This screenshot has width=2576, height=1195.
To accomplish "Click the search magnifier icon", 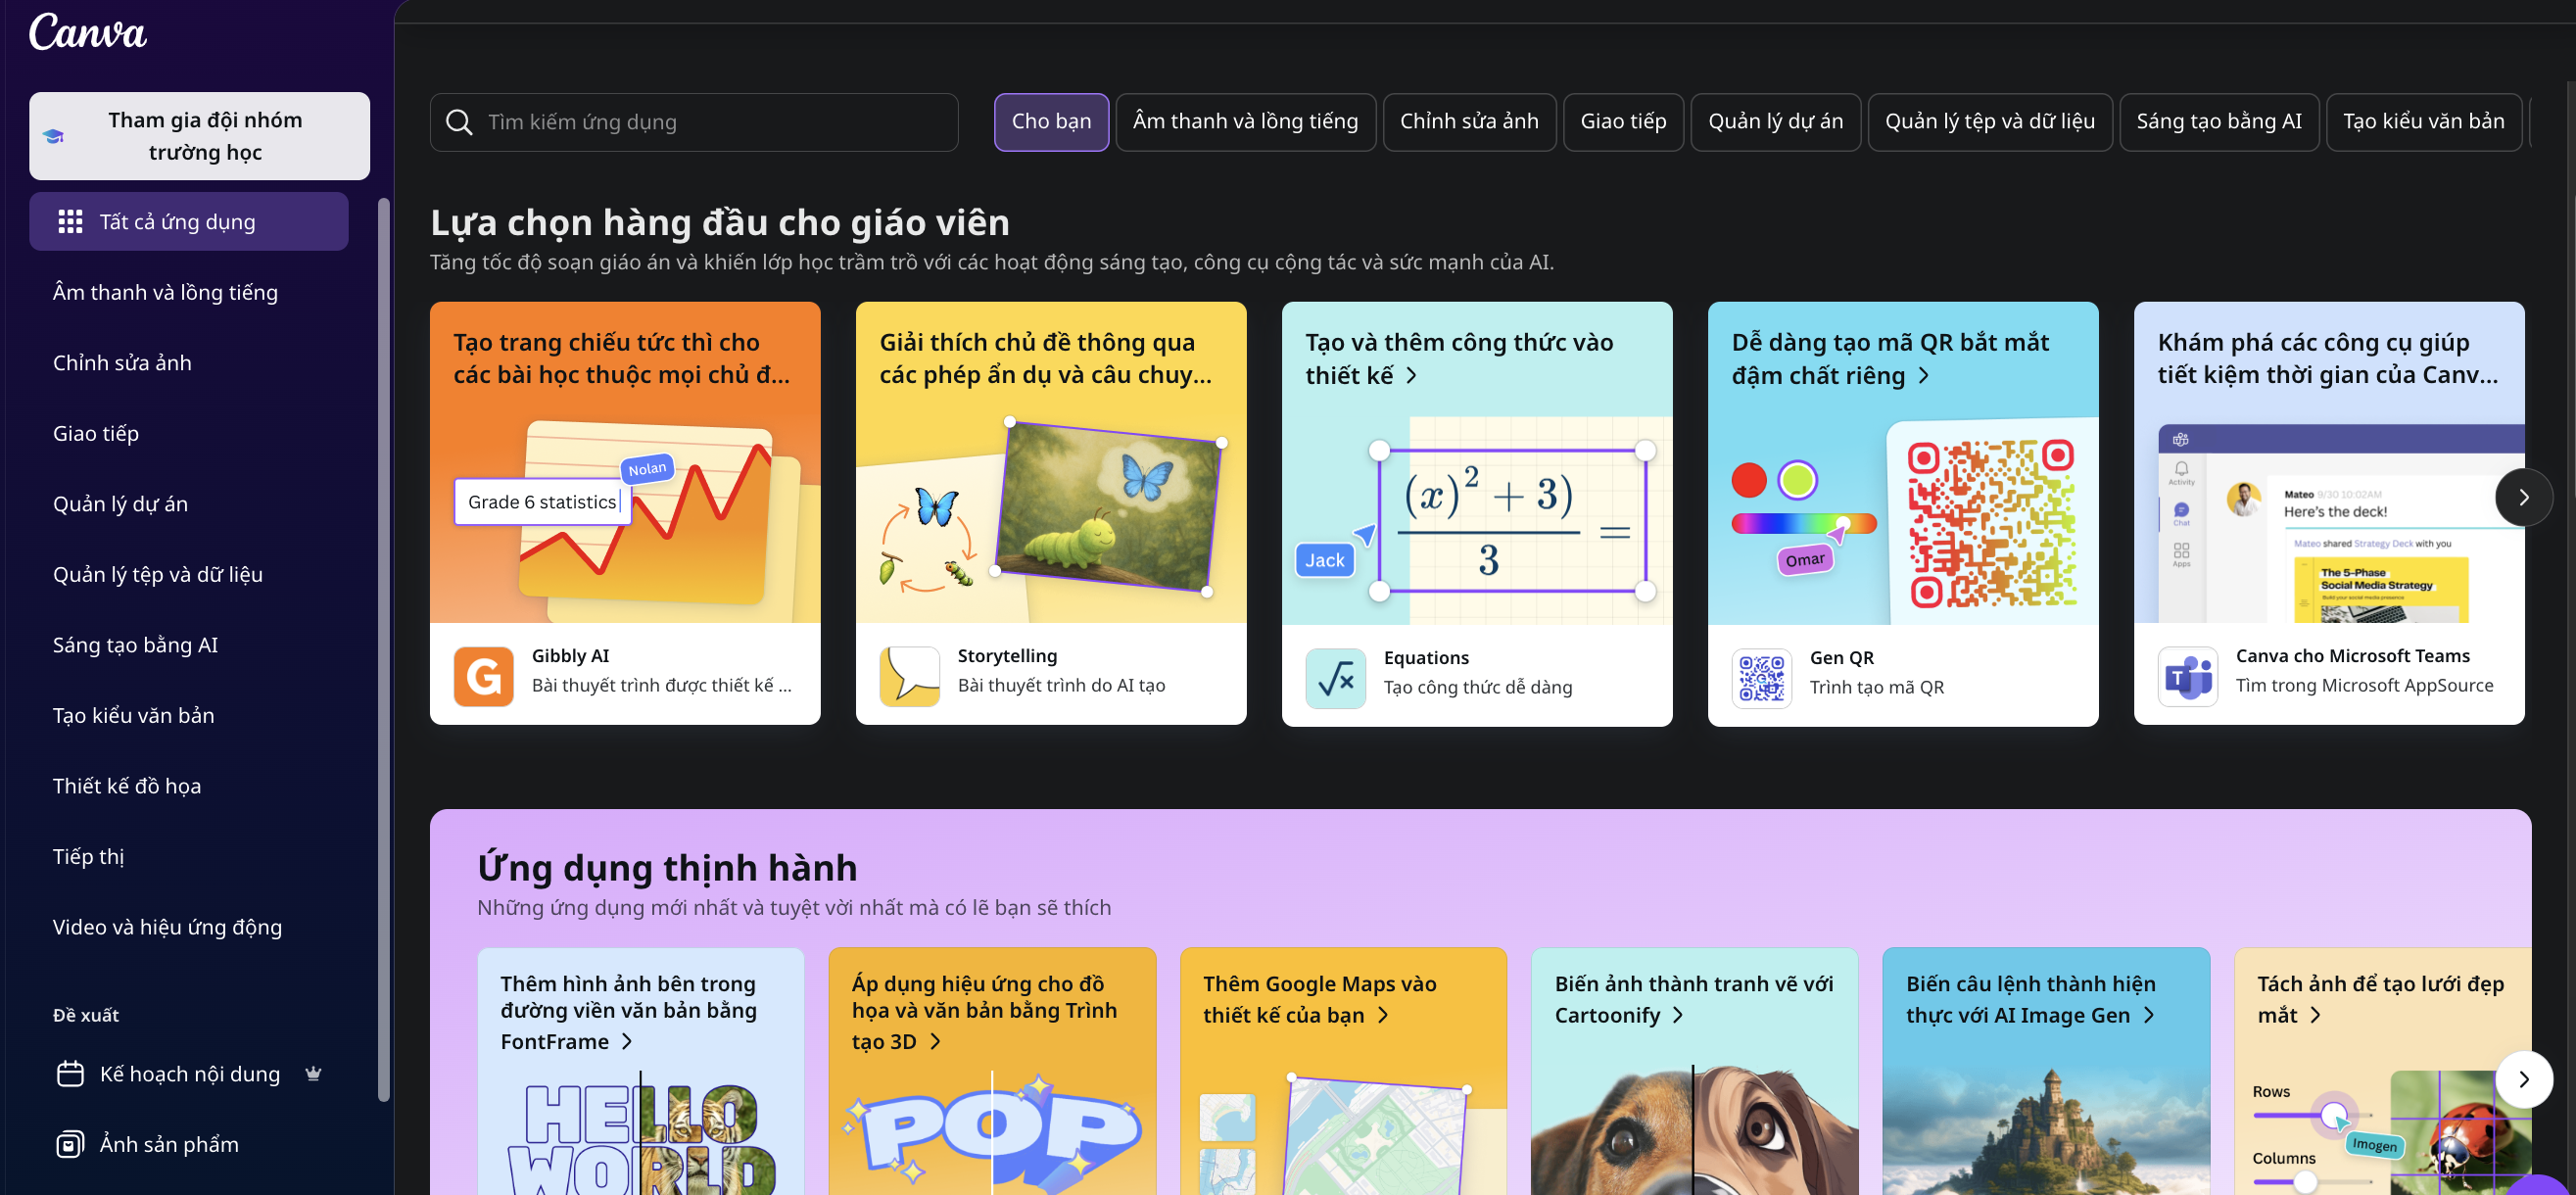I will 459,122.
